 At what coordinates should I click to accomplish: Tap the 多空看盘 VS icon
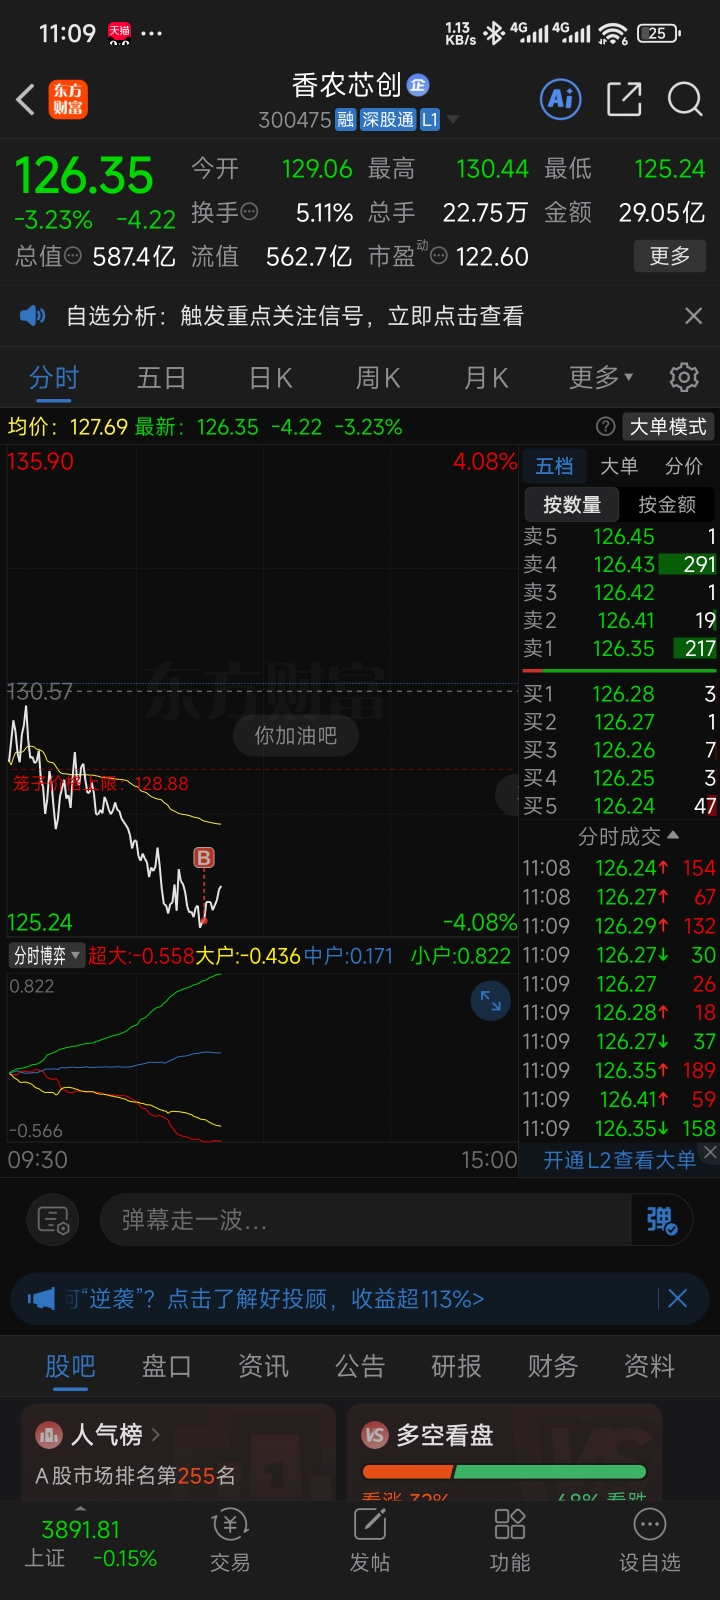click(374, 1436)
